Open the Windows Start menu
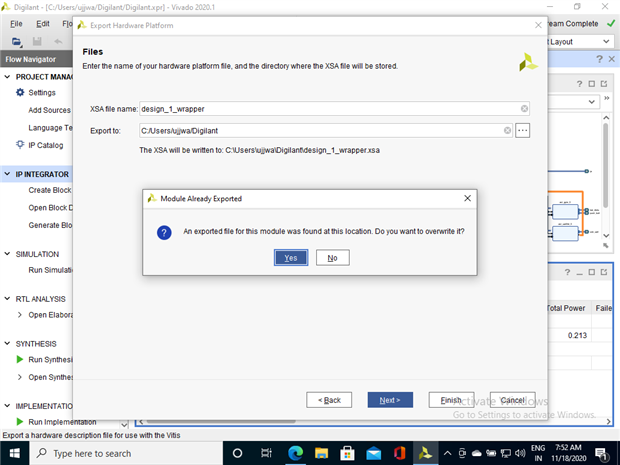Image resolution: width=620 pixels, height=465 pixels. (14, 453)
